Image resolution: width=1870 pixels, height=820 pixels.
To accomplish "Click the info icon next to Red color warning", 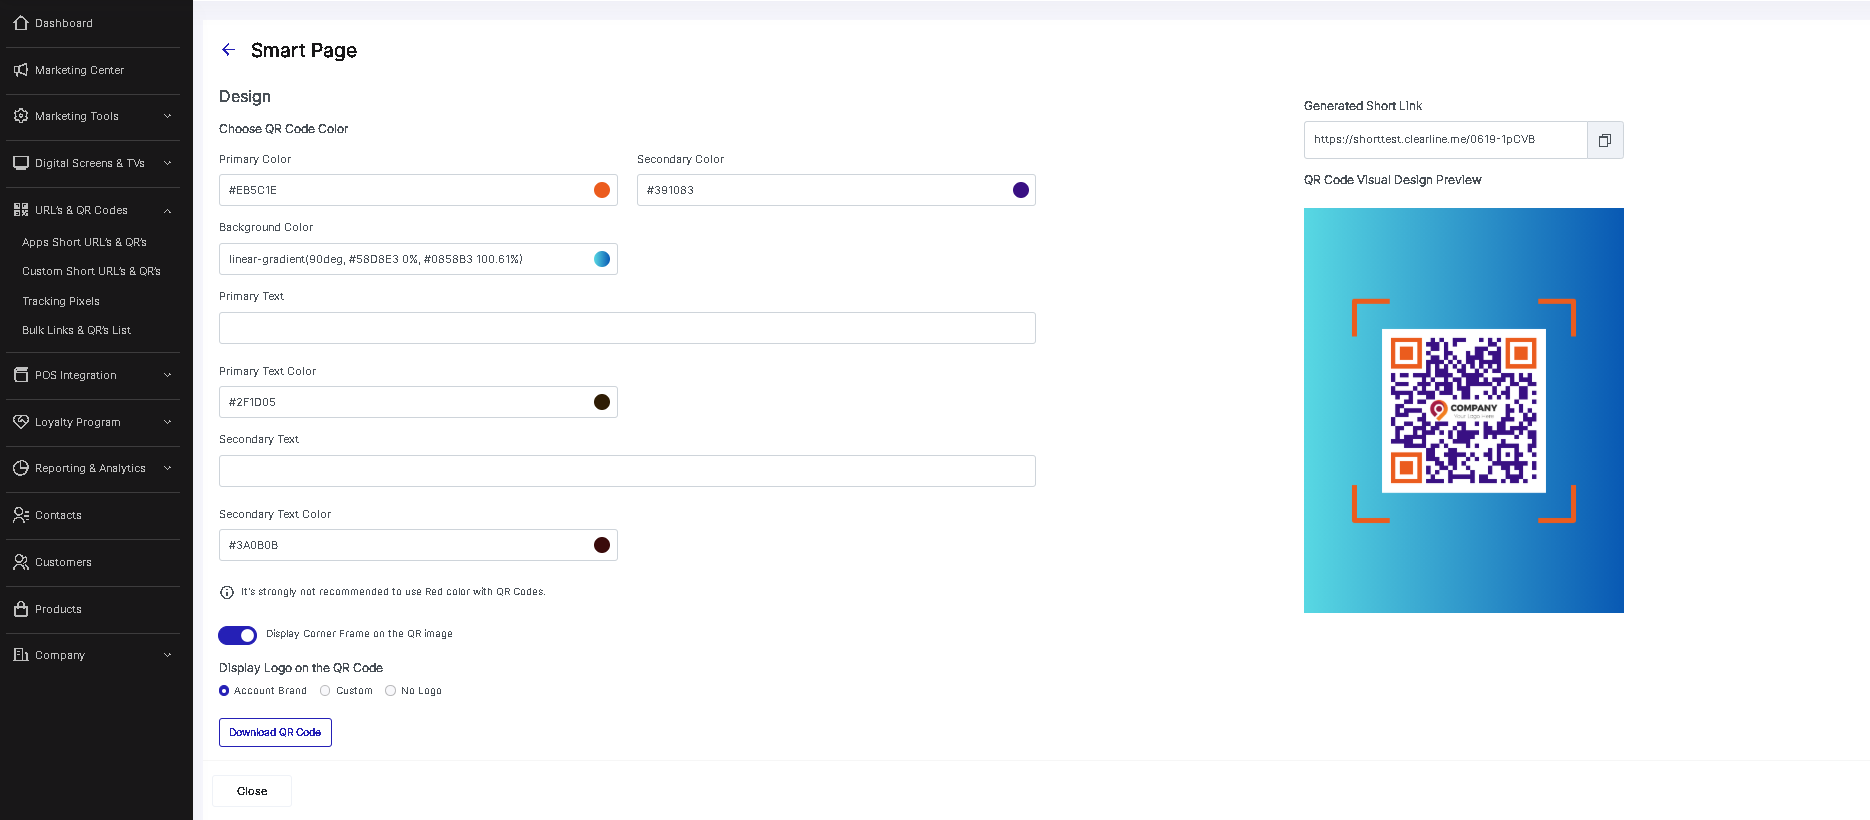I will (x=227, y=592).
